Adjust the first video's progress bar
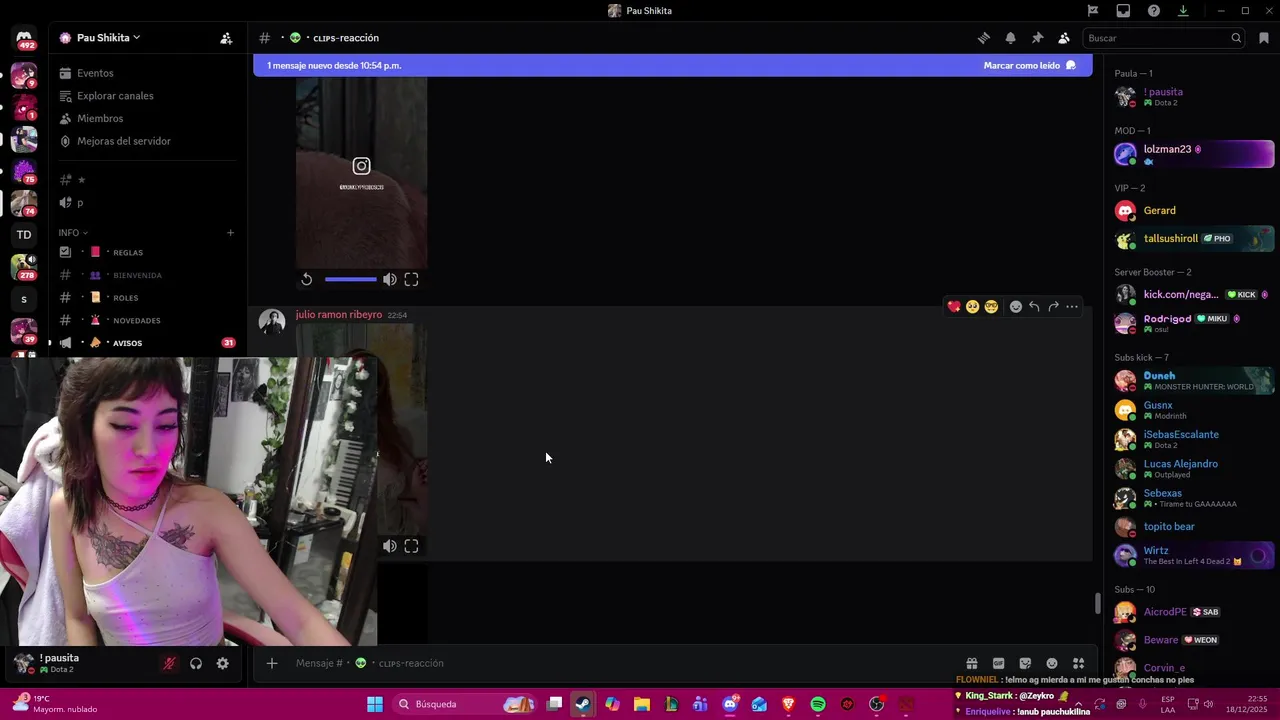Screen dimensions: 1280x720 point(350,280)
